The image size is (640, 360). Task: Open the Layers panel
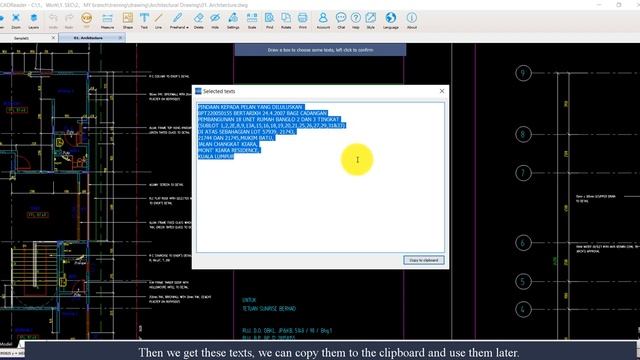[34, 20]
